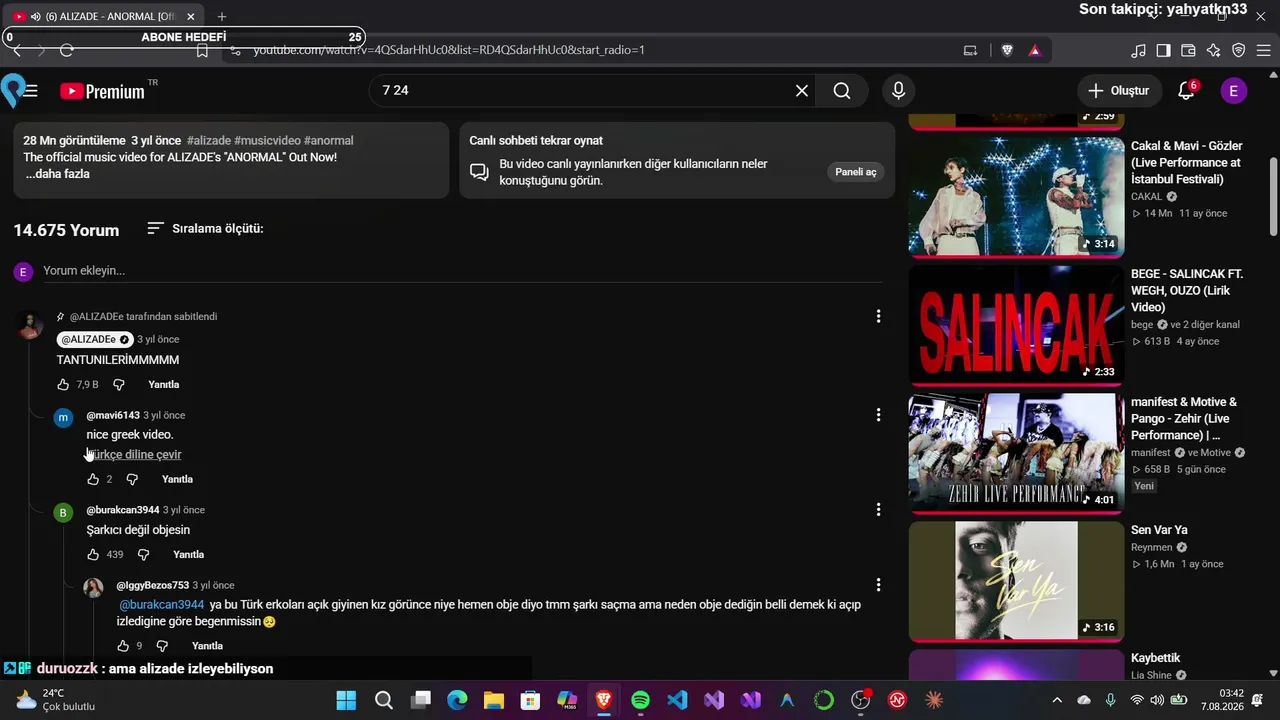The image size is (1280, 720).
Task: Show hidden system tray icons
Action: 1057,700
